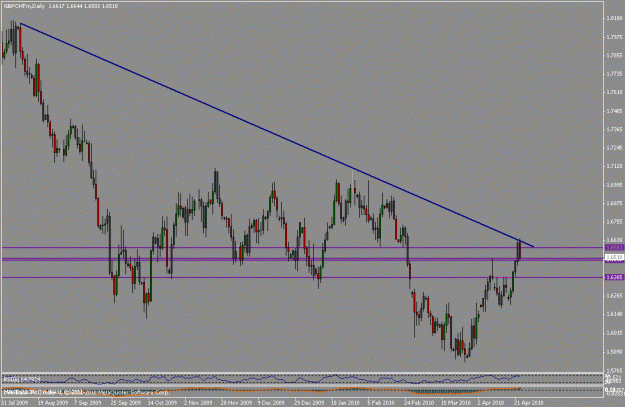625x407 pixels.
Task: Click the 1.7485 price axis label
Action: (614, 110)
